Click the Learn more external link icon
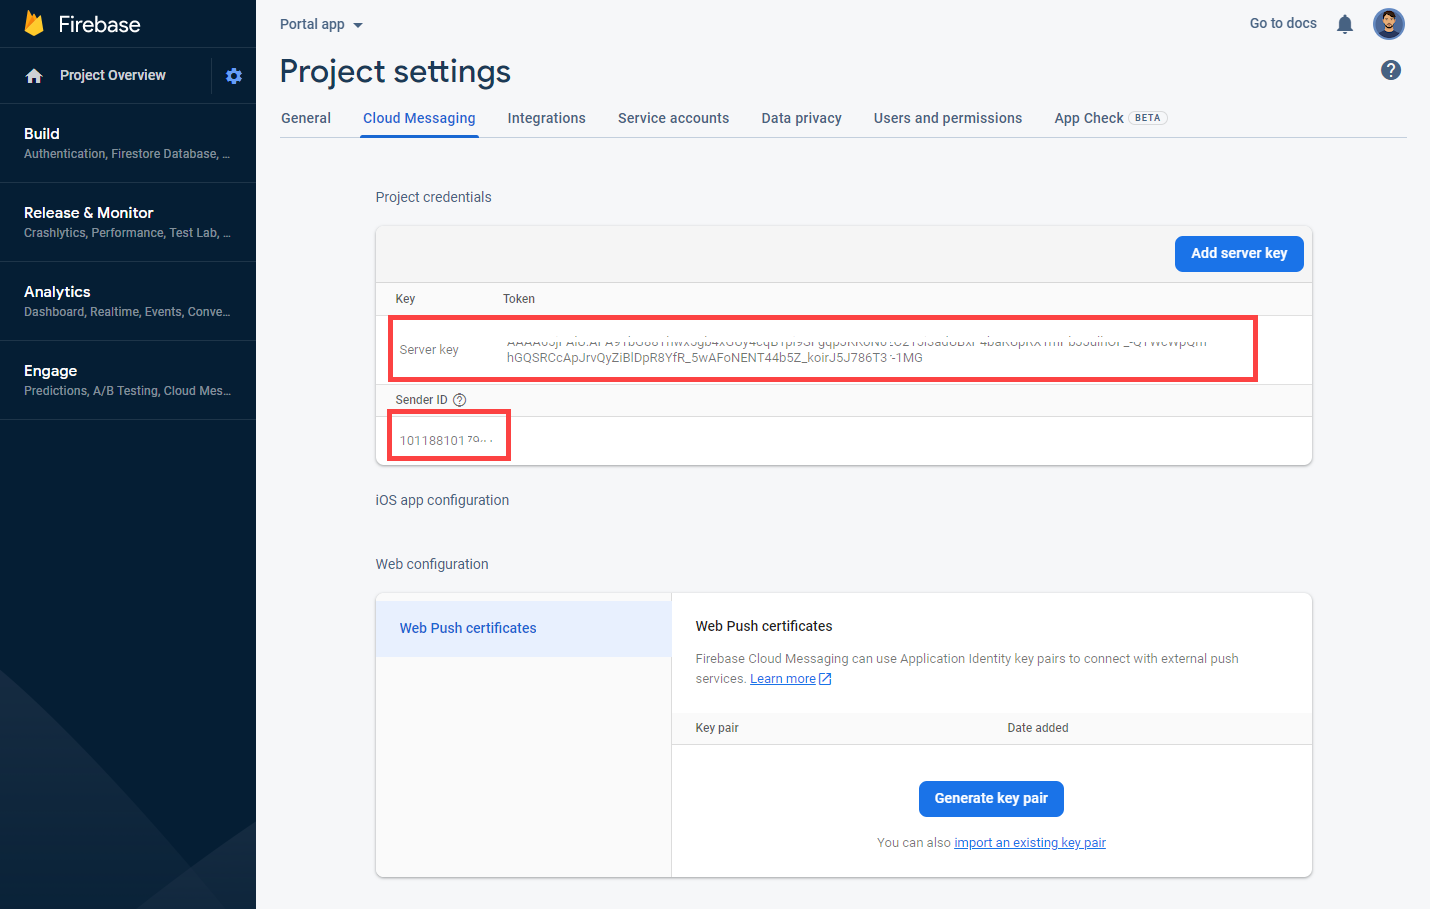The image size is (1430, 909). pyautogui.click(x=825, y=679)
